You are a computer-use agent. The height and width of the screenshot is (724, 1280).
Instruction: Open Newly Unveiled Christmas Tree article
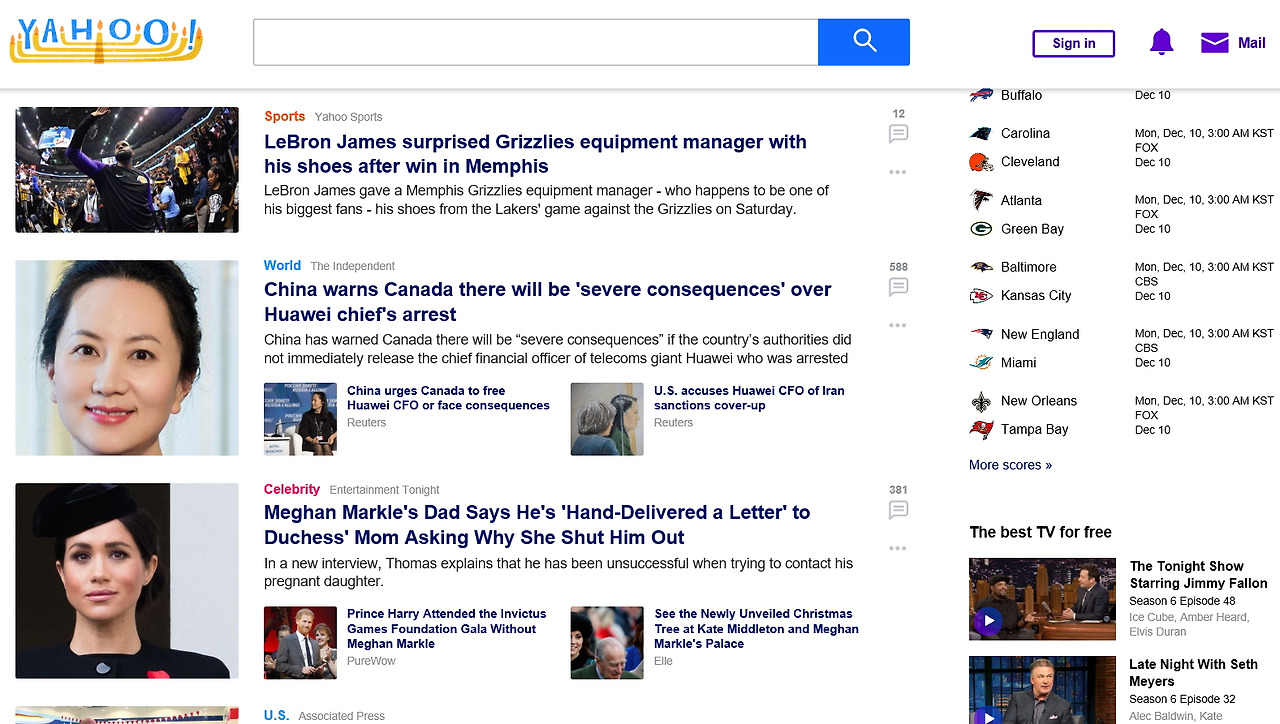click(757, 629)
